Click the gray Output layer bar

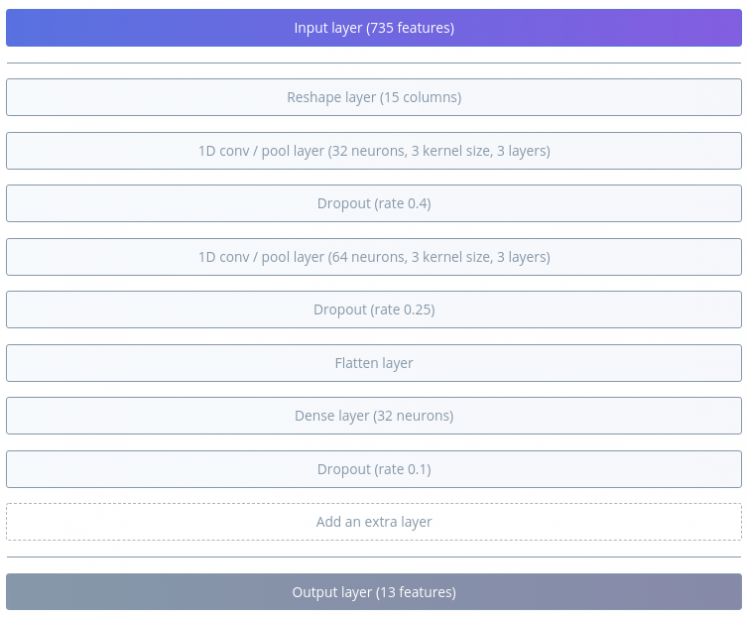pyautogui.click(x=600, y=592)
